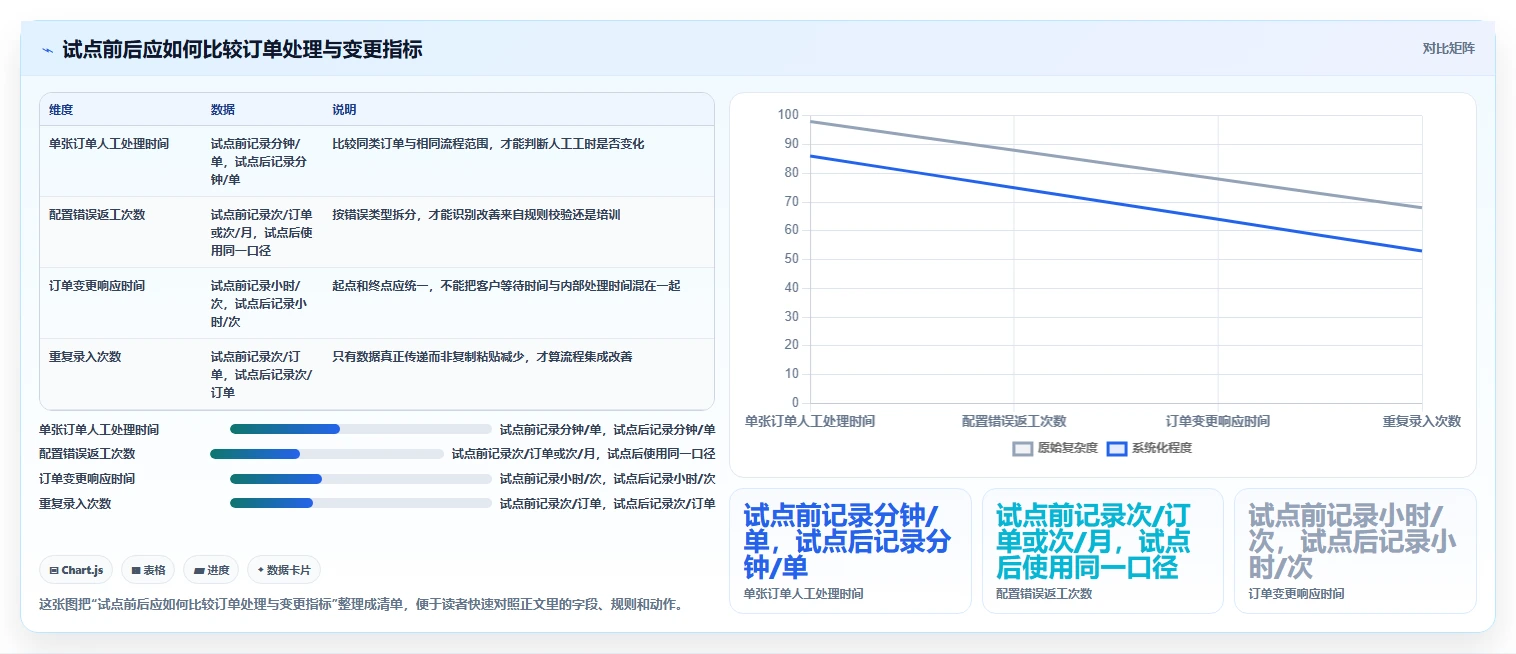The width and height of the screenshot is (1516, 654).
Task: Click the lightning icon beside the title
Action: [x=47, y=50]
